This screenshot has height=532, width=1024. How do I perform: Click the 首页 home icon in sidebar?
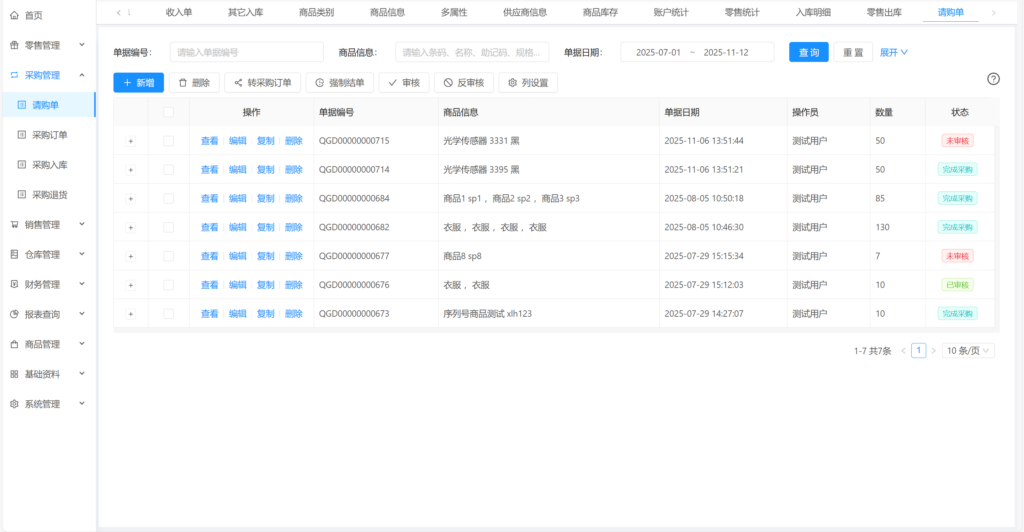pos(14,15)
